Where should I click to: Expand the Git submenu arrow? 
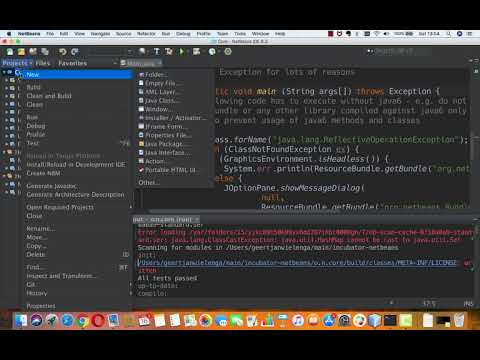tap(131, 285)
